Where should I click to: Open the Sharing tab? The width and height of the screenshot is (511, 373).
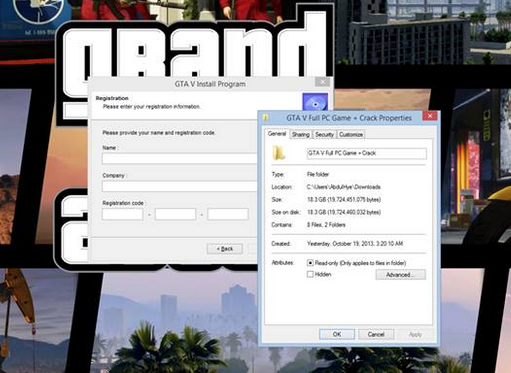click(301, 134)
